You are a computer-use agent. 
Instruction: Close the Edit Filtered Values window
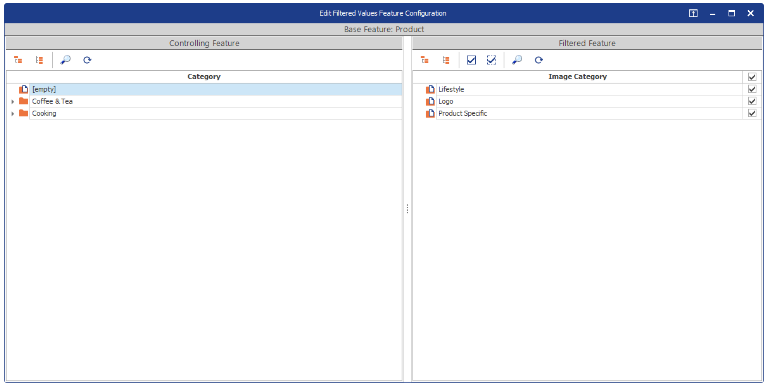point(750,13)
